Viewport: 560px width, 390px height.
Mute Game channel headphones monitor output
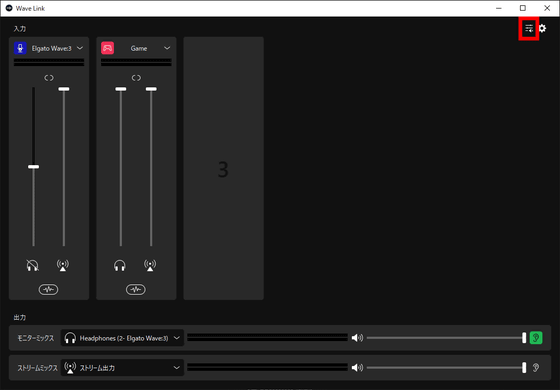120,265
